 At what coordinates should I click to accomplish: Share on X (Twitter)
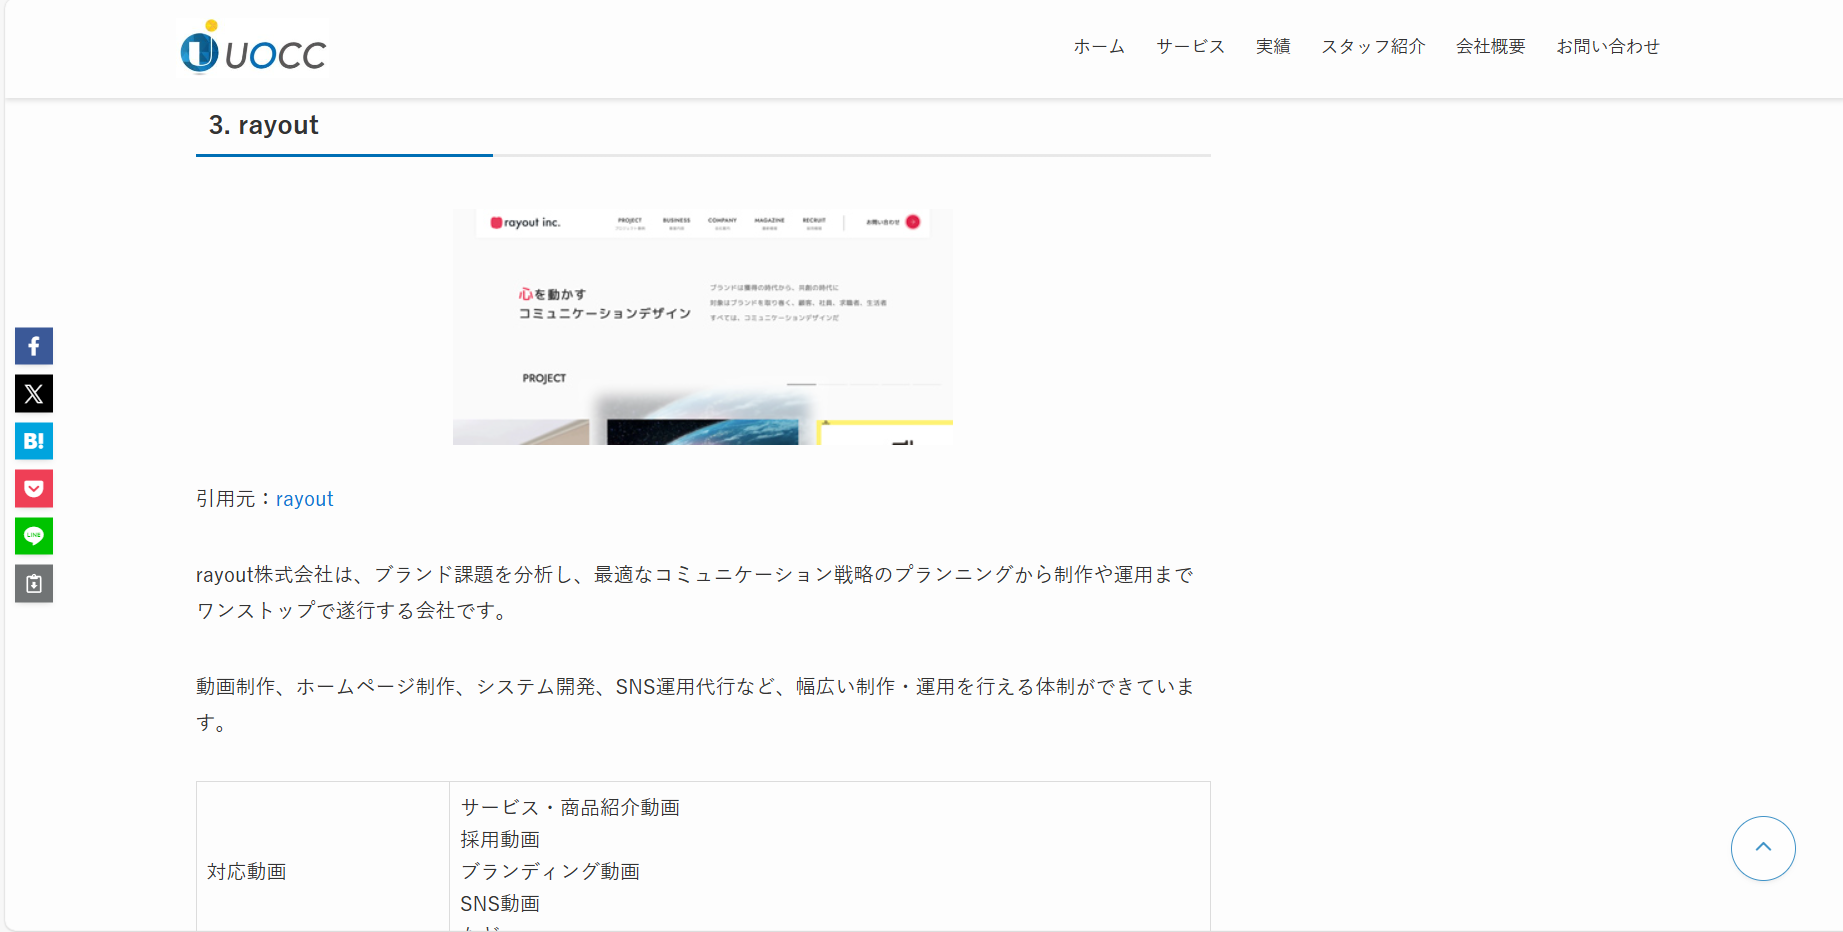tap(34, 394)
